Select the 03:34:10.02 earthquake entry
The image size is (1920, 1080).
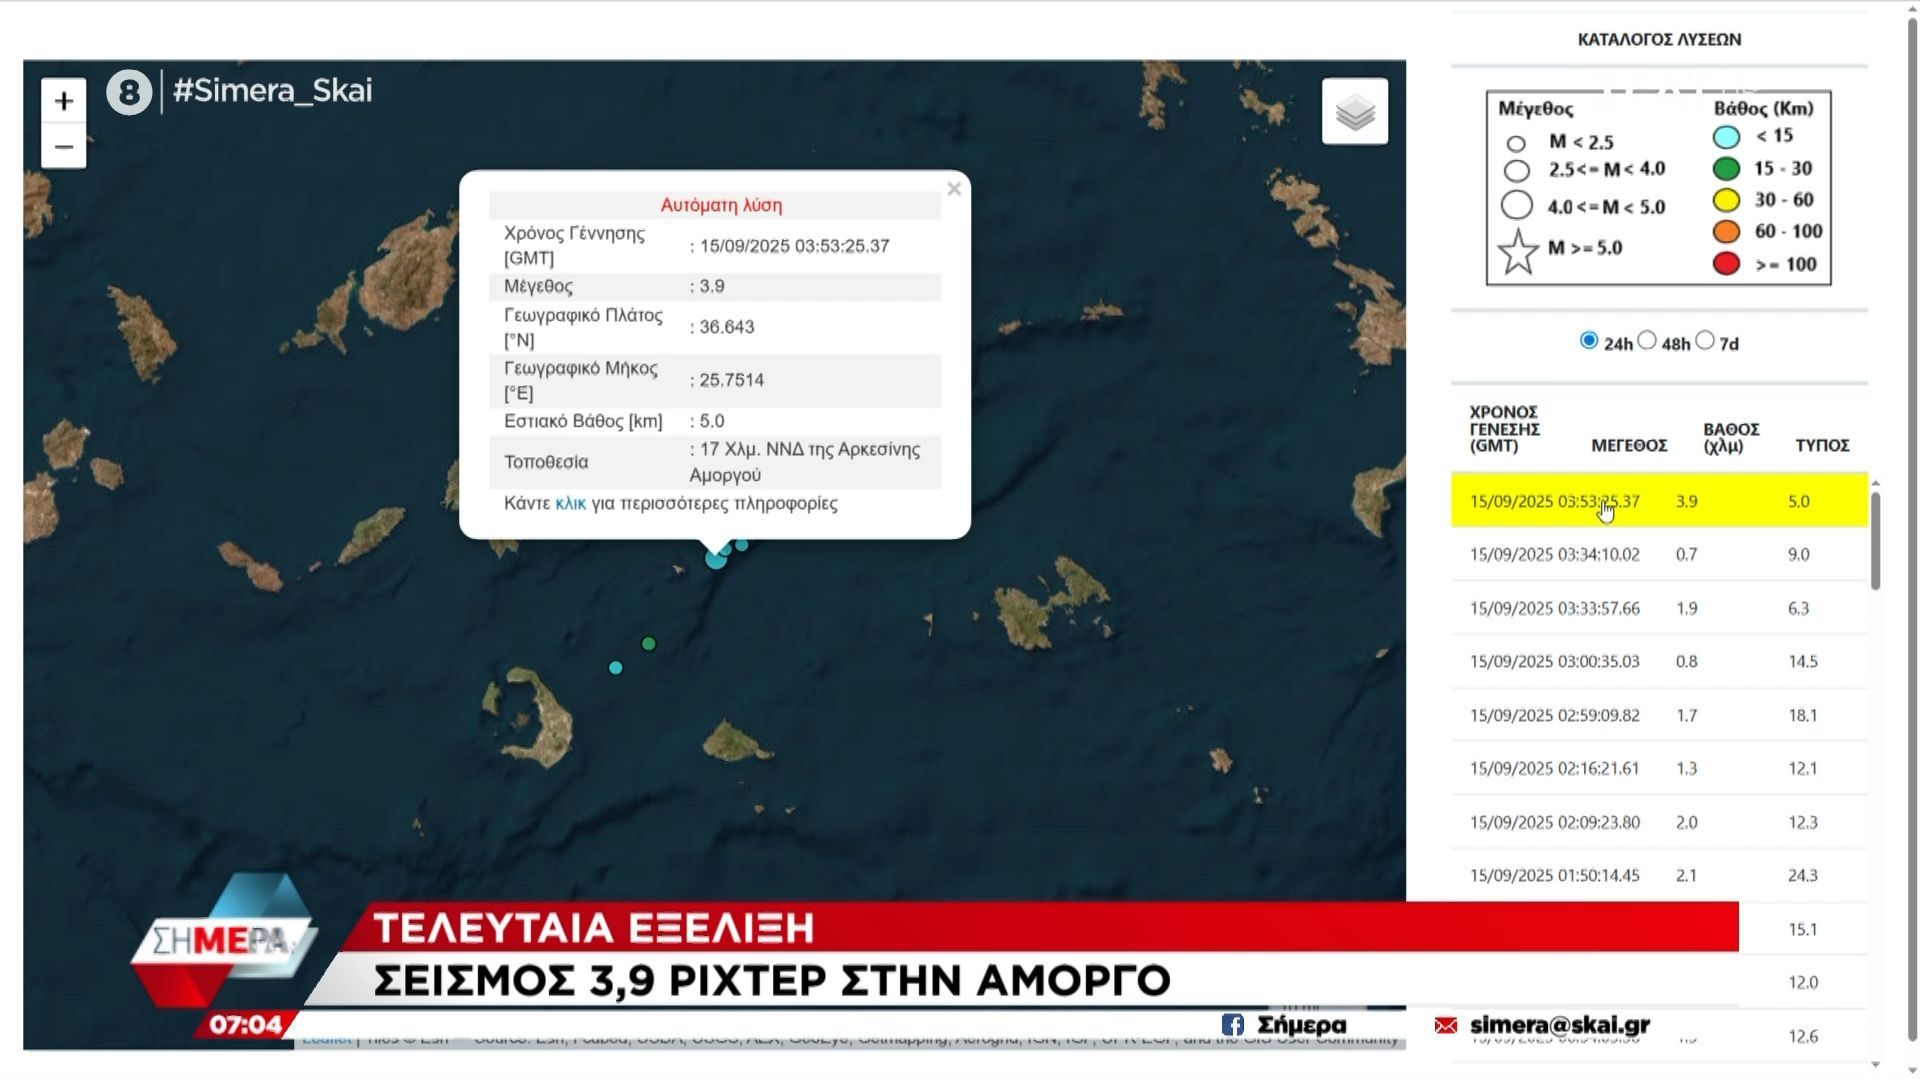click(x=1554, y=555)
